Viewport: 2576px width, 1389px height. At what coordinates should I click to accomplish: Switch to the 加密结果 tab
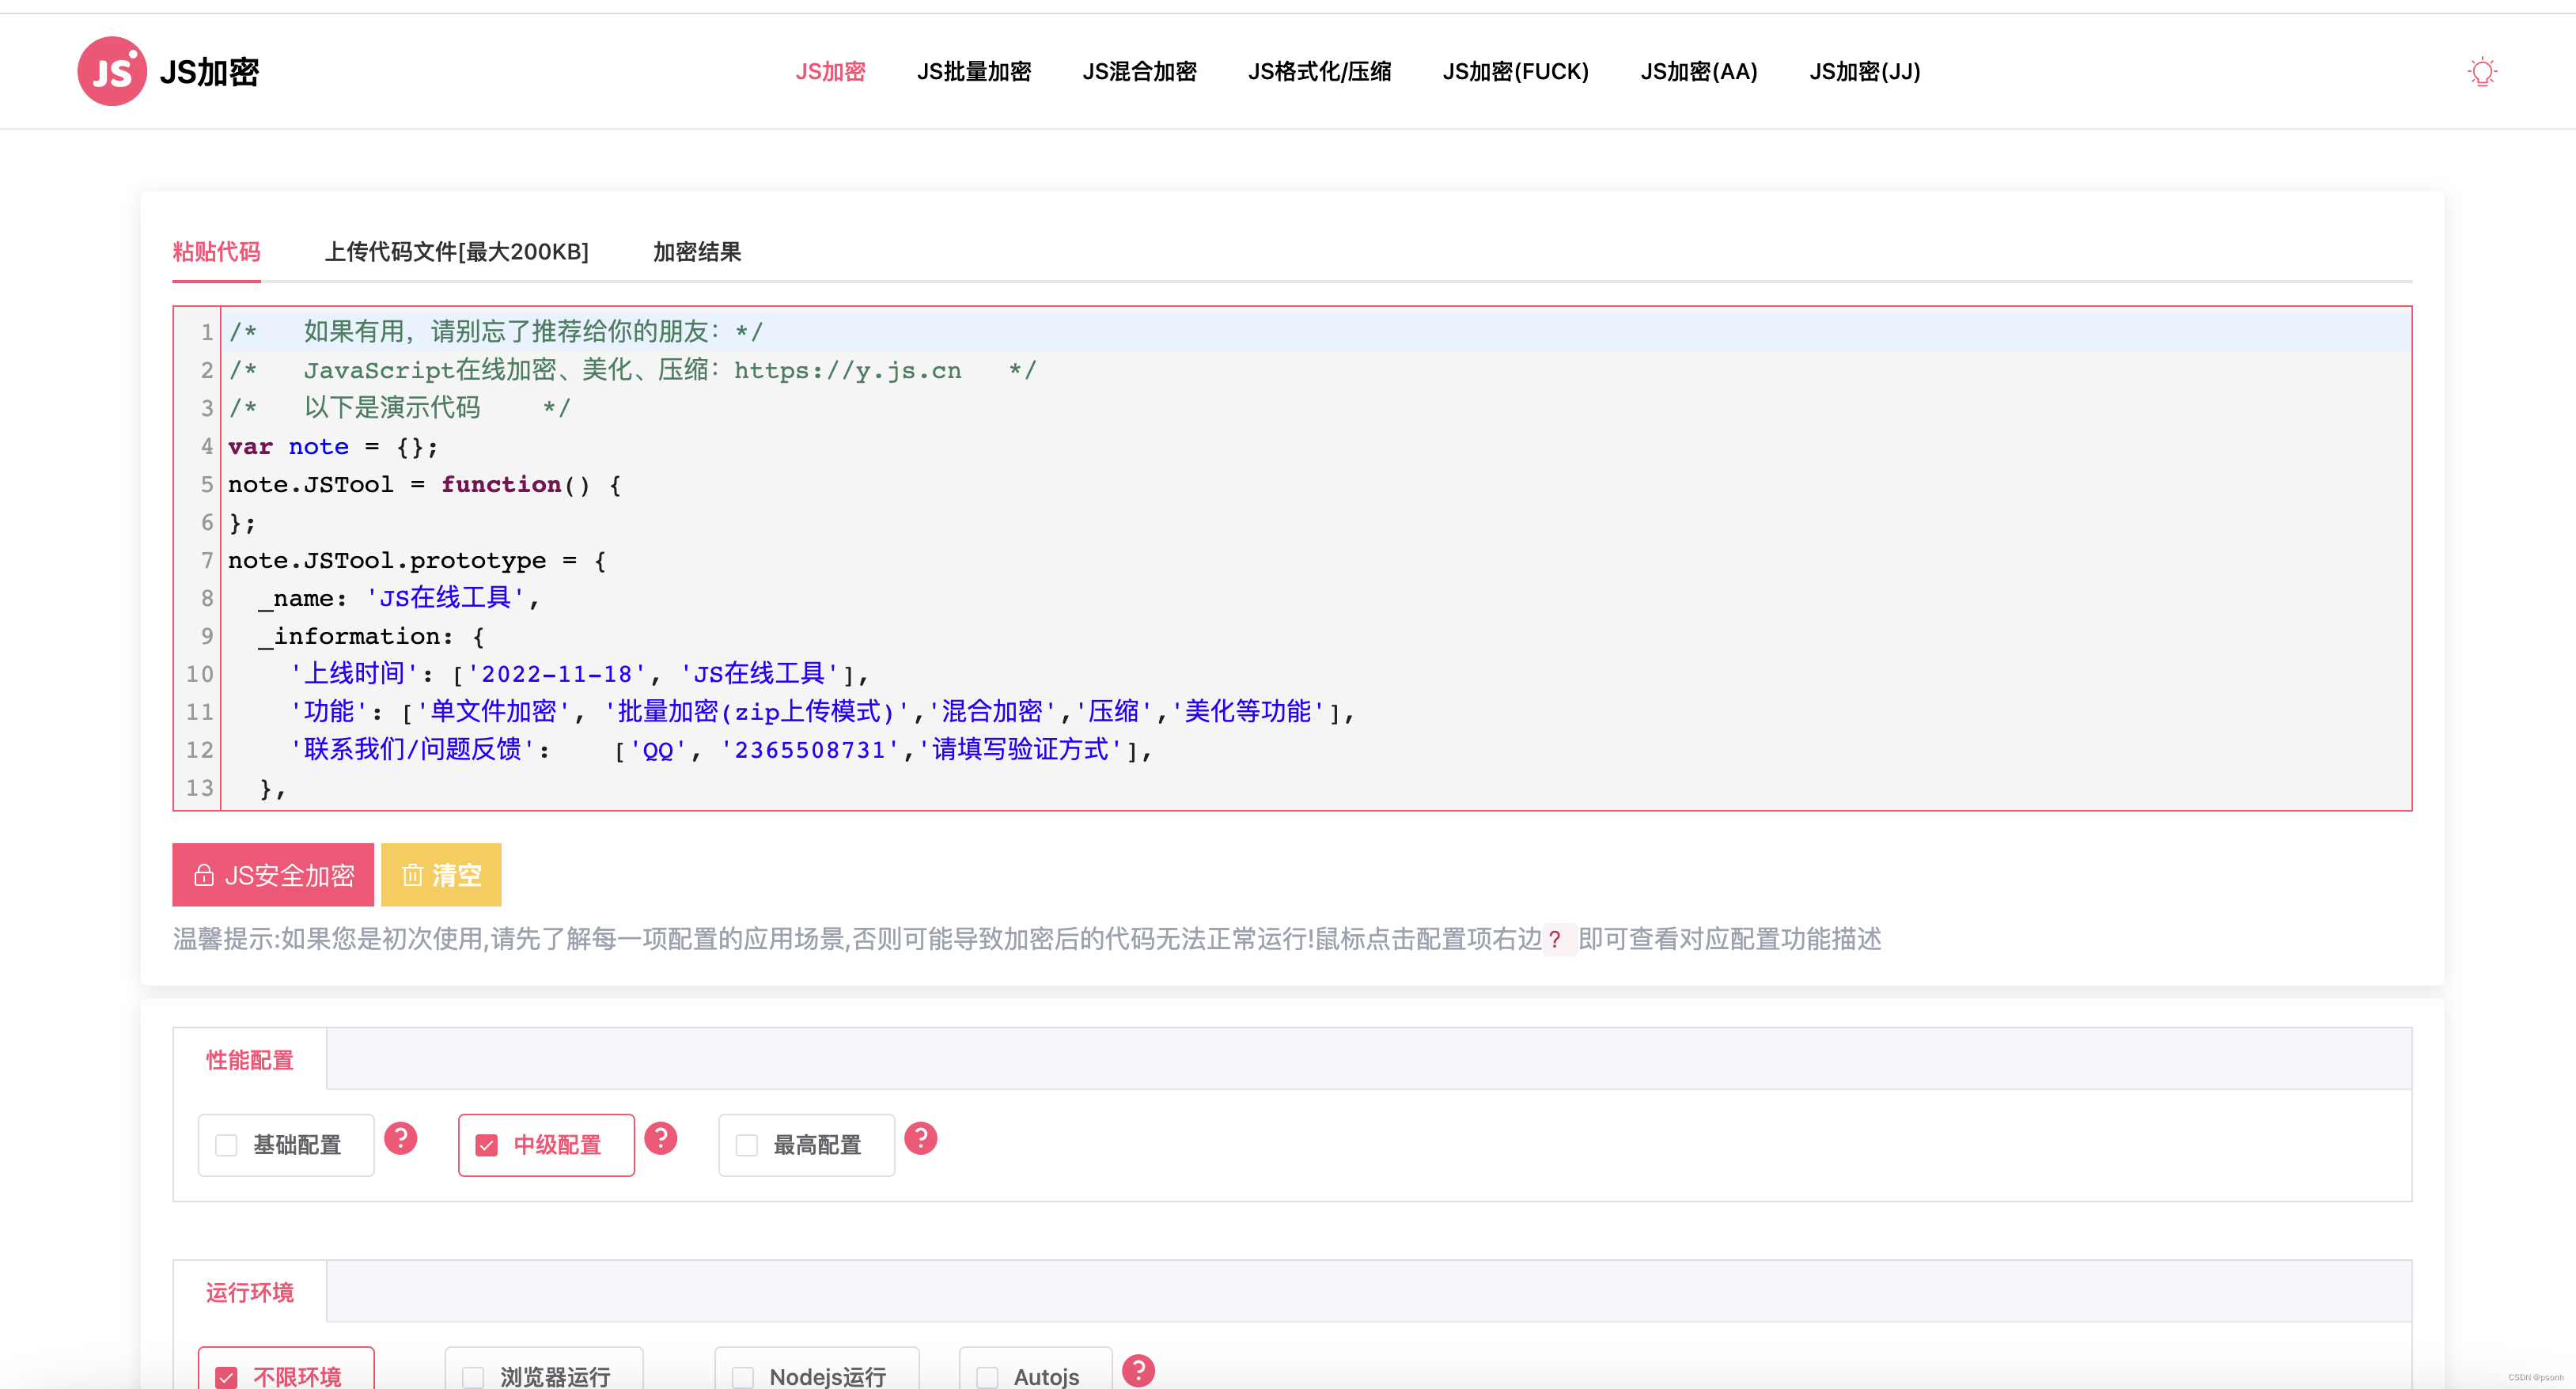point(697,252)
